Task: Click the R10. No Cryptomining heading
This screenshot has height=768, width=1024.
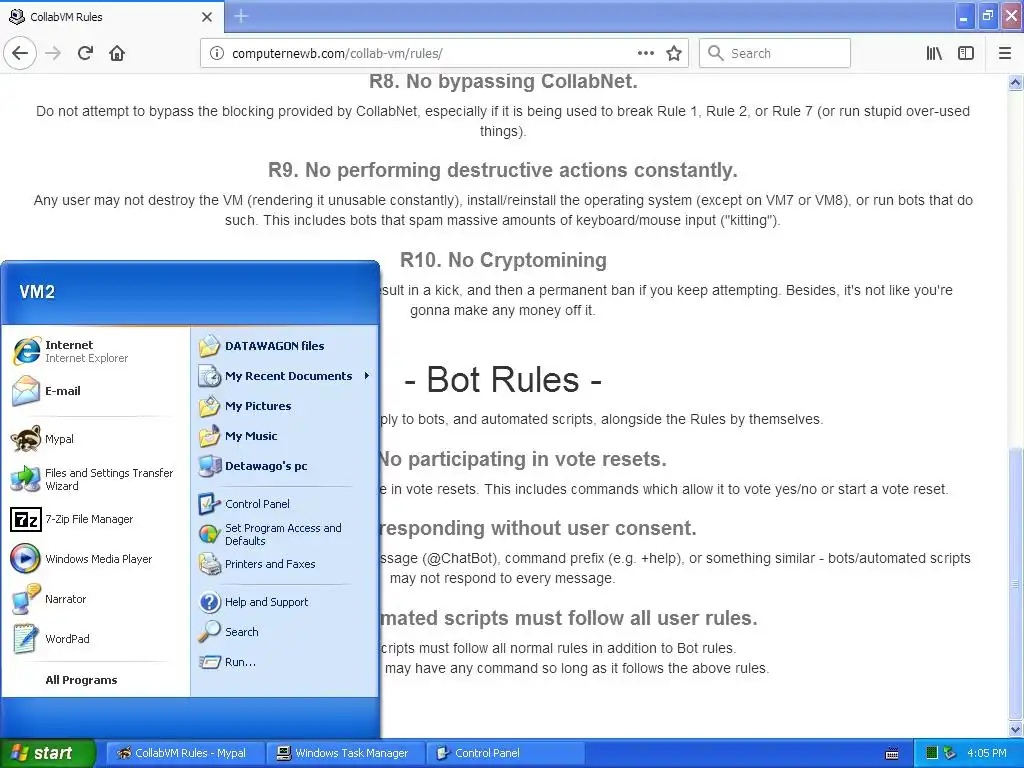Action: point(503,260)
